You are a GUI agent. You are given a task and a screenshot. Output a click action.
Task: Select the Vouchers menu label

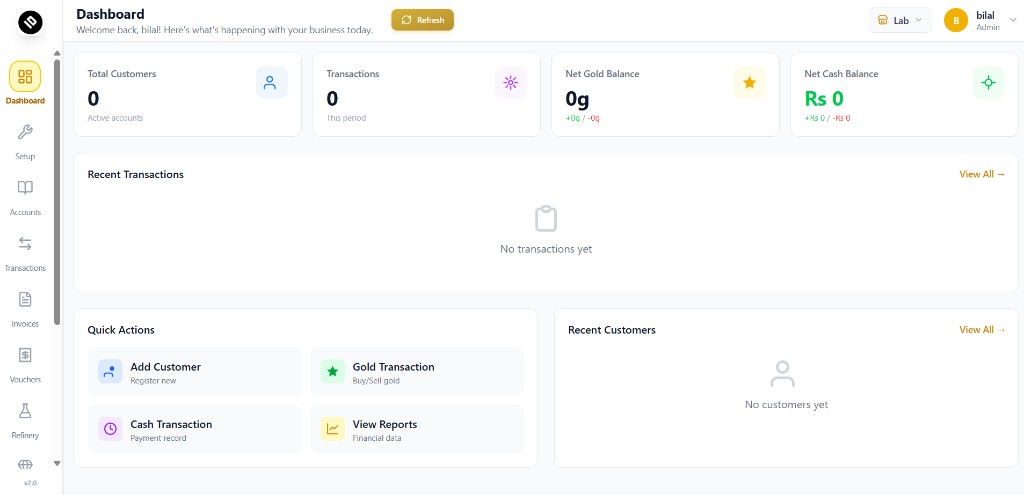pos(25,379)
